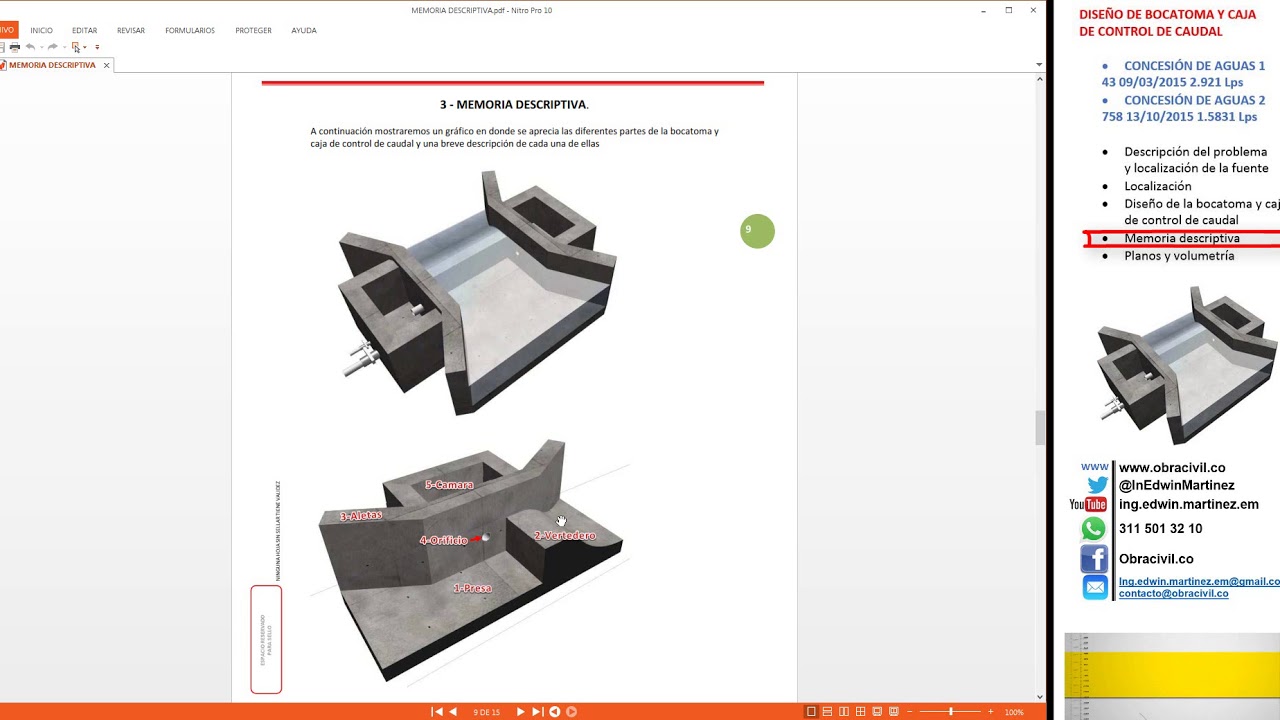Click the zoom slider handle
This screenshot has width=1280, height=720.
tap(951, 711)
